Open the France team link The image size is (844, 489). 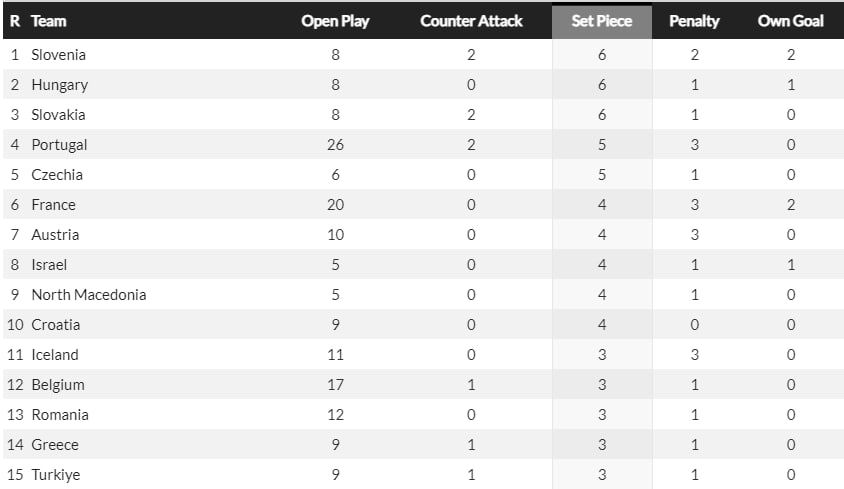coord(53,205)
